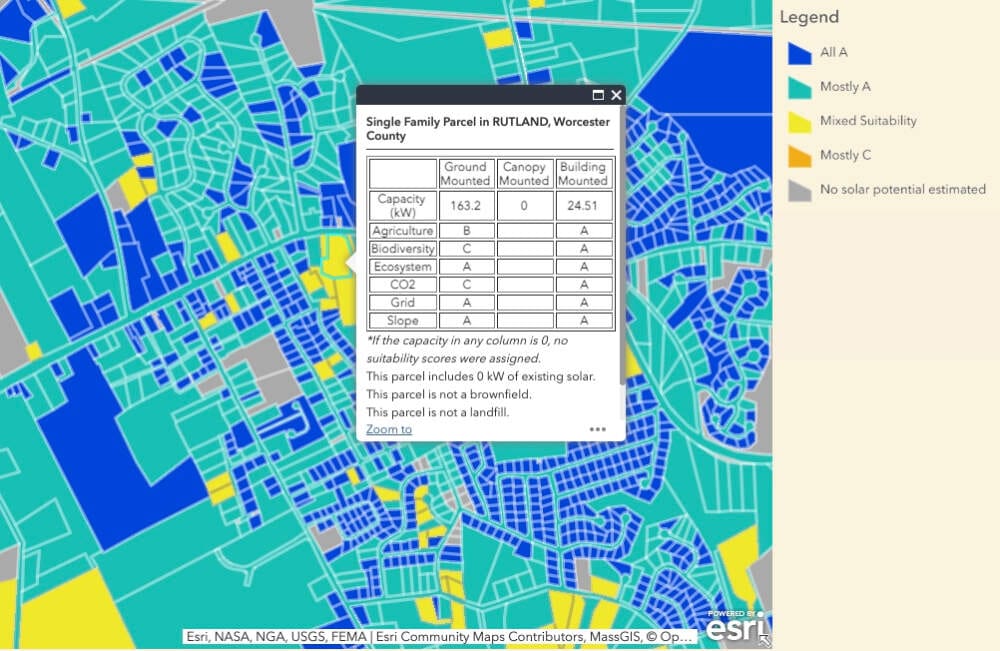Viewport: 1000px width, 651px height.
Task: Click the Mostly C orange legend swatch
Action: pyautogui.click(x=799, y=156)
